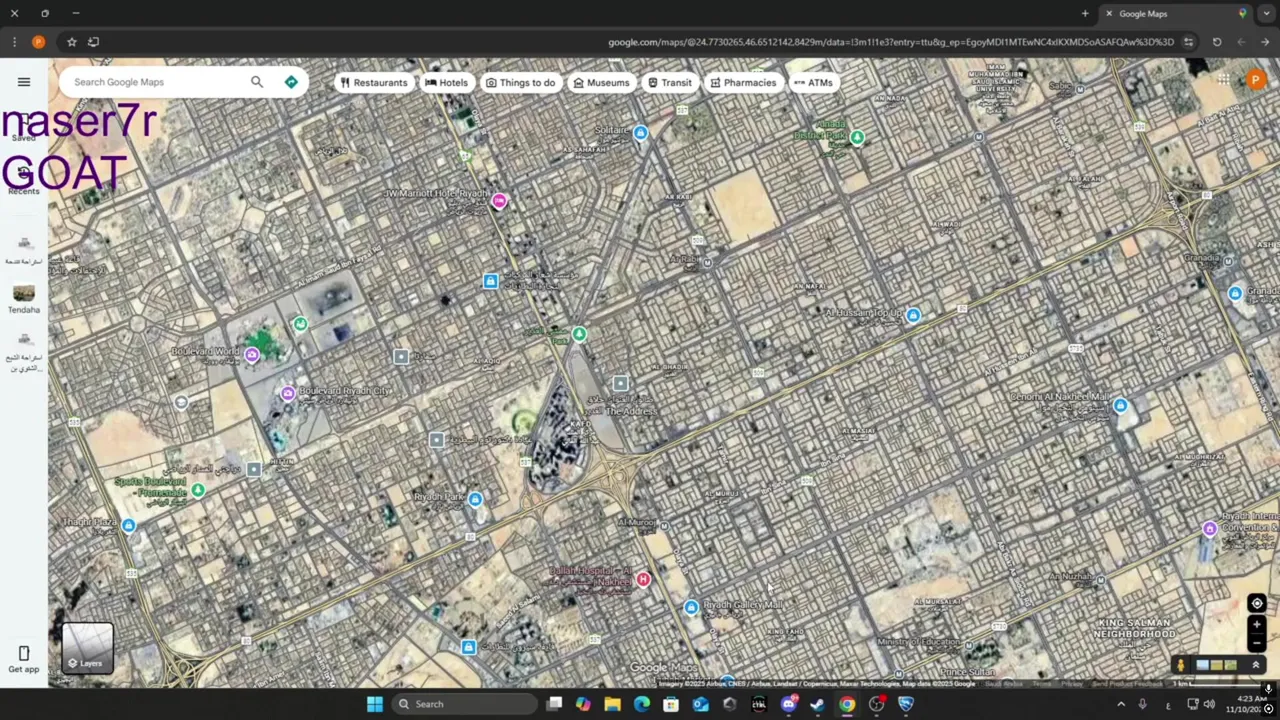Center map on your location
The height and width of the screenshot is (720, 1280).
click(x=1257, y=603)
